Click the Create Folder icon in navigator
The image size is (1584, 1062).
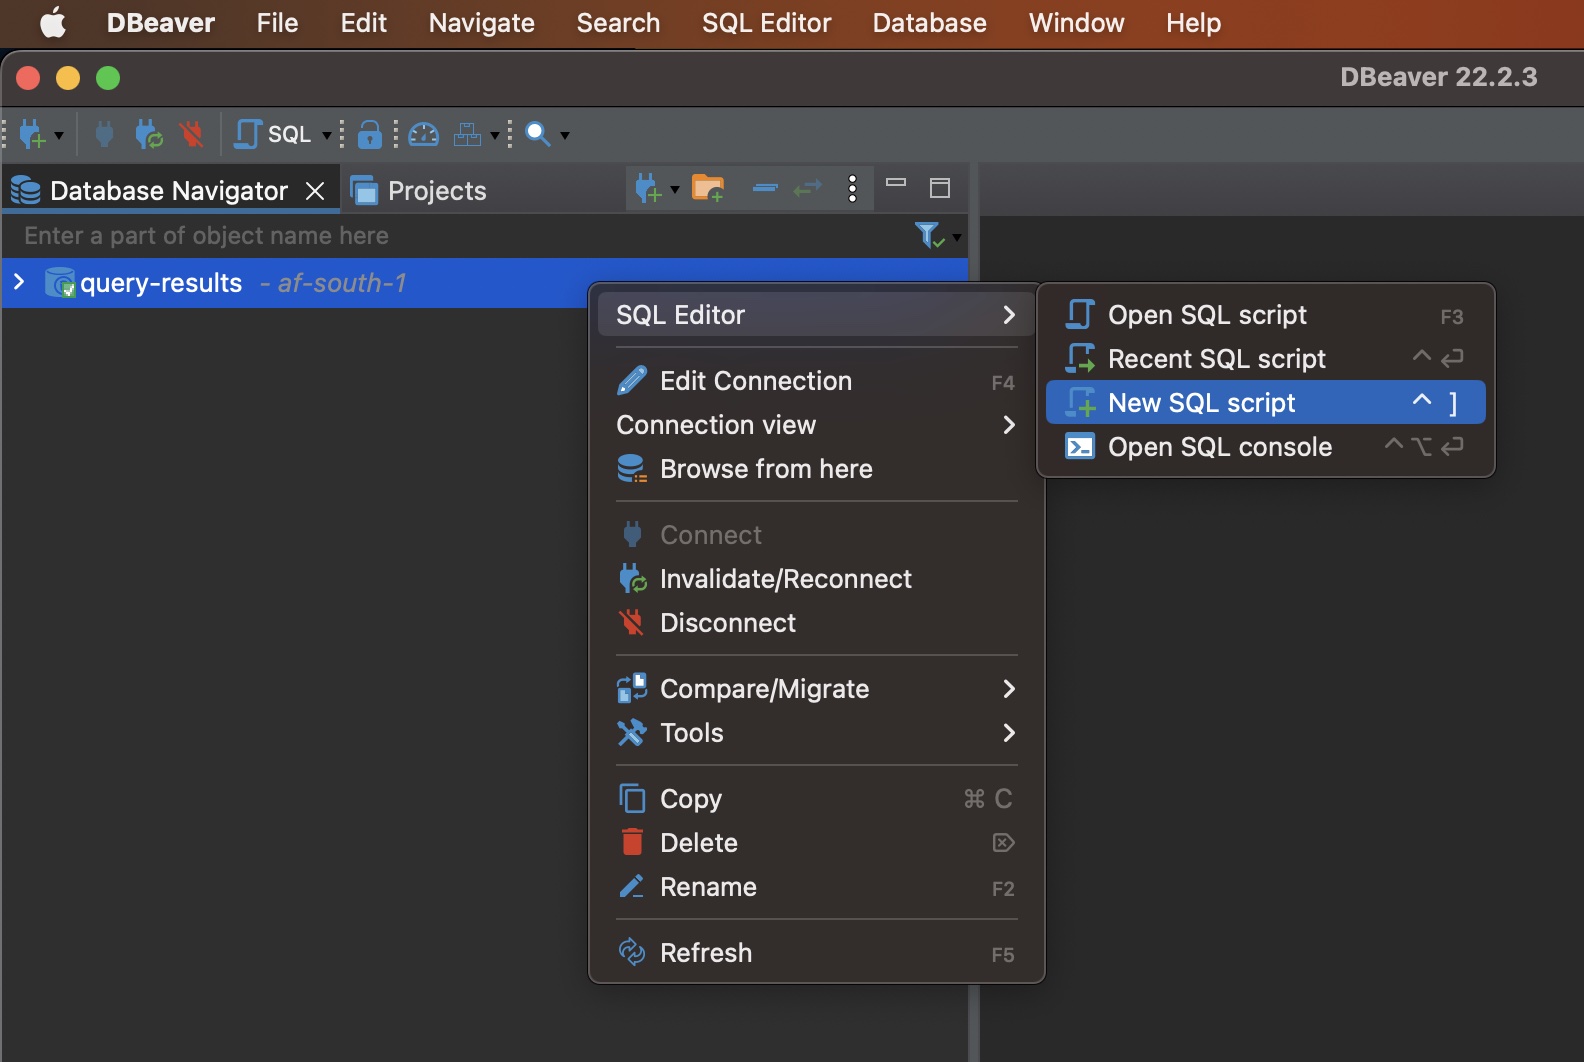click(x=708, y=188)
